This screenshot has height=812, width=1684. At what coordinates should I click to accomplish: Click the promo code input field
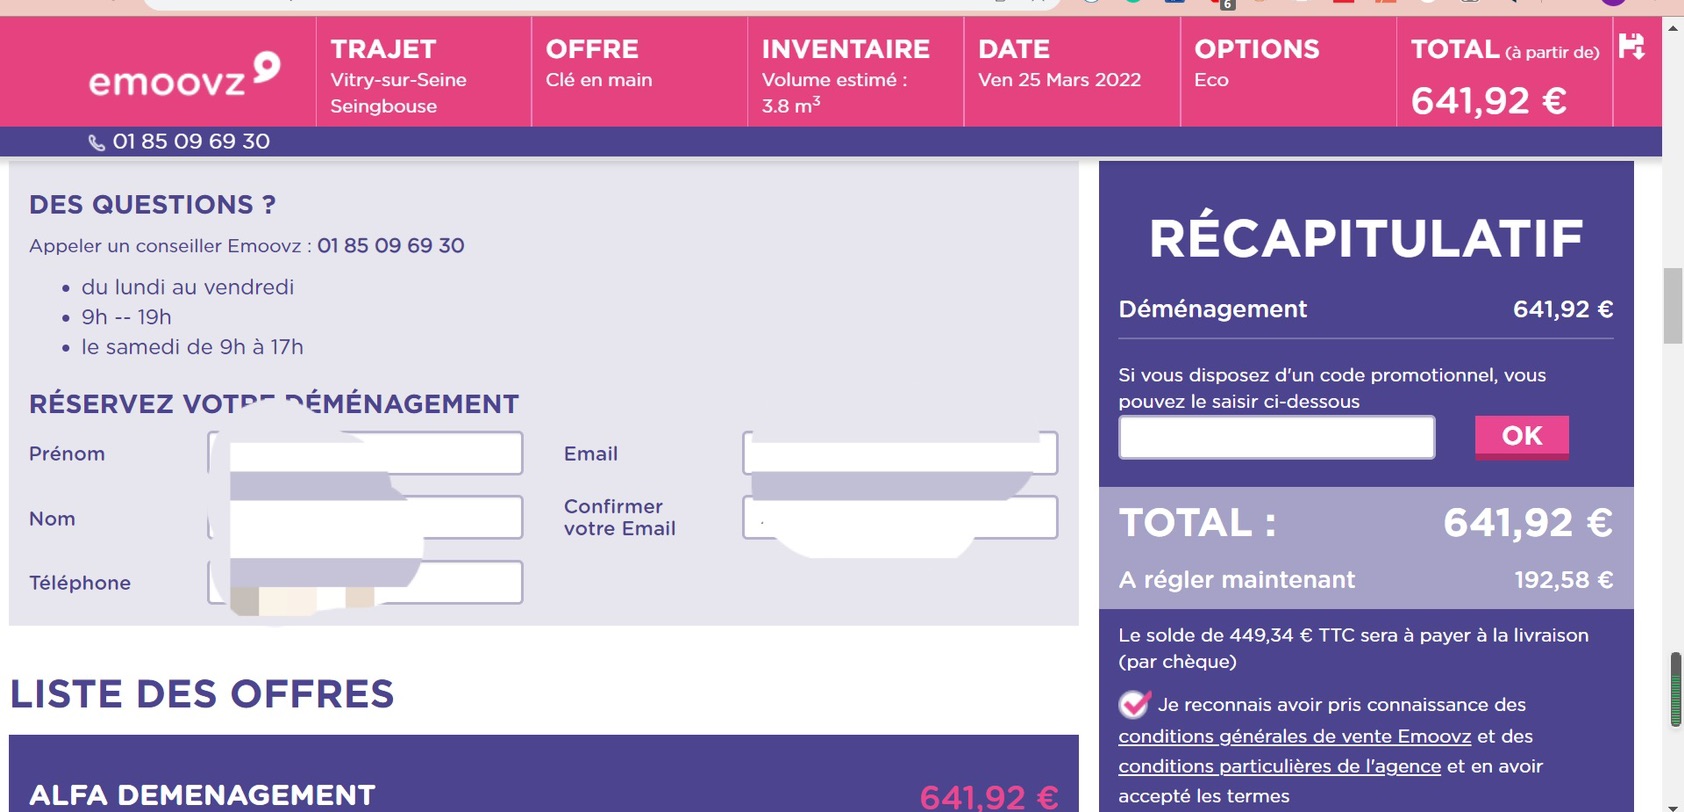point(1277,438)
